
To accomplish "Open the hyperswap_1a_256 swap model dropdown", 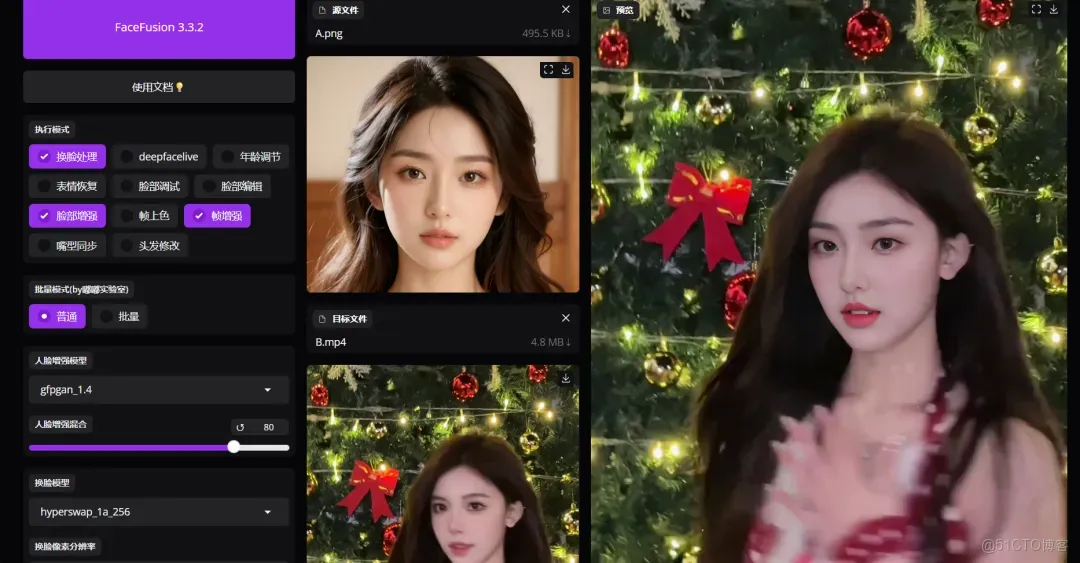I will [159, 512].
